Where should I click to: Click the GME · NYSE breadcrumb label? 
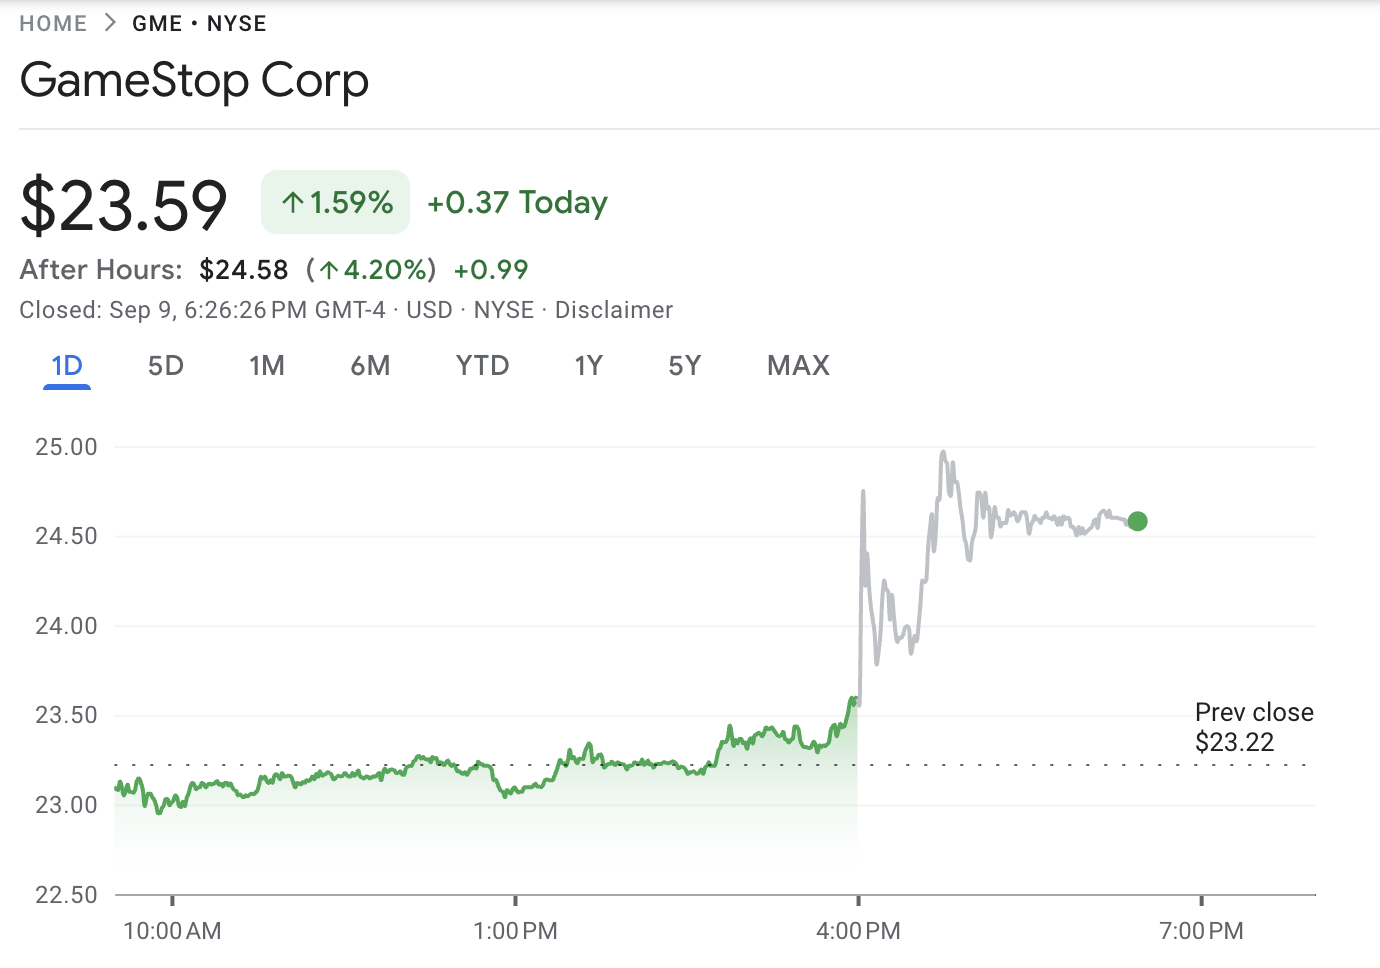point(198,22)
